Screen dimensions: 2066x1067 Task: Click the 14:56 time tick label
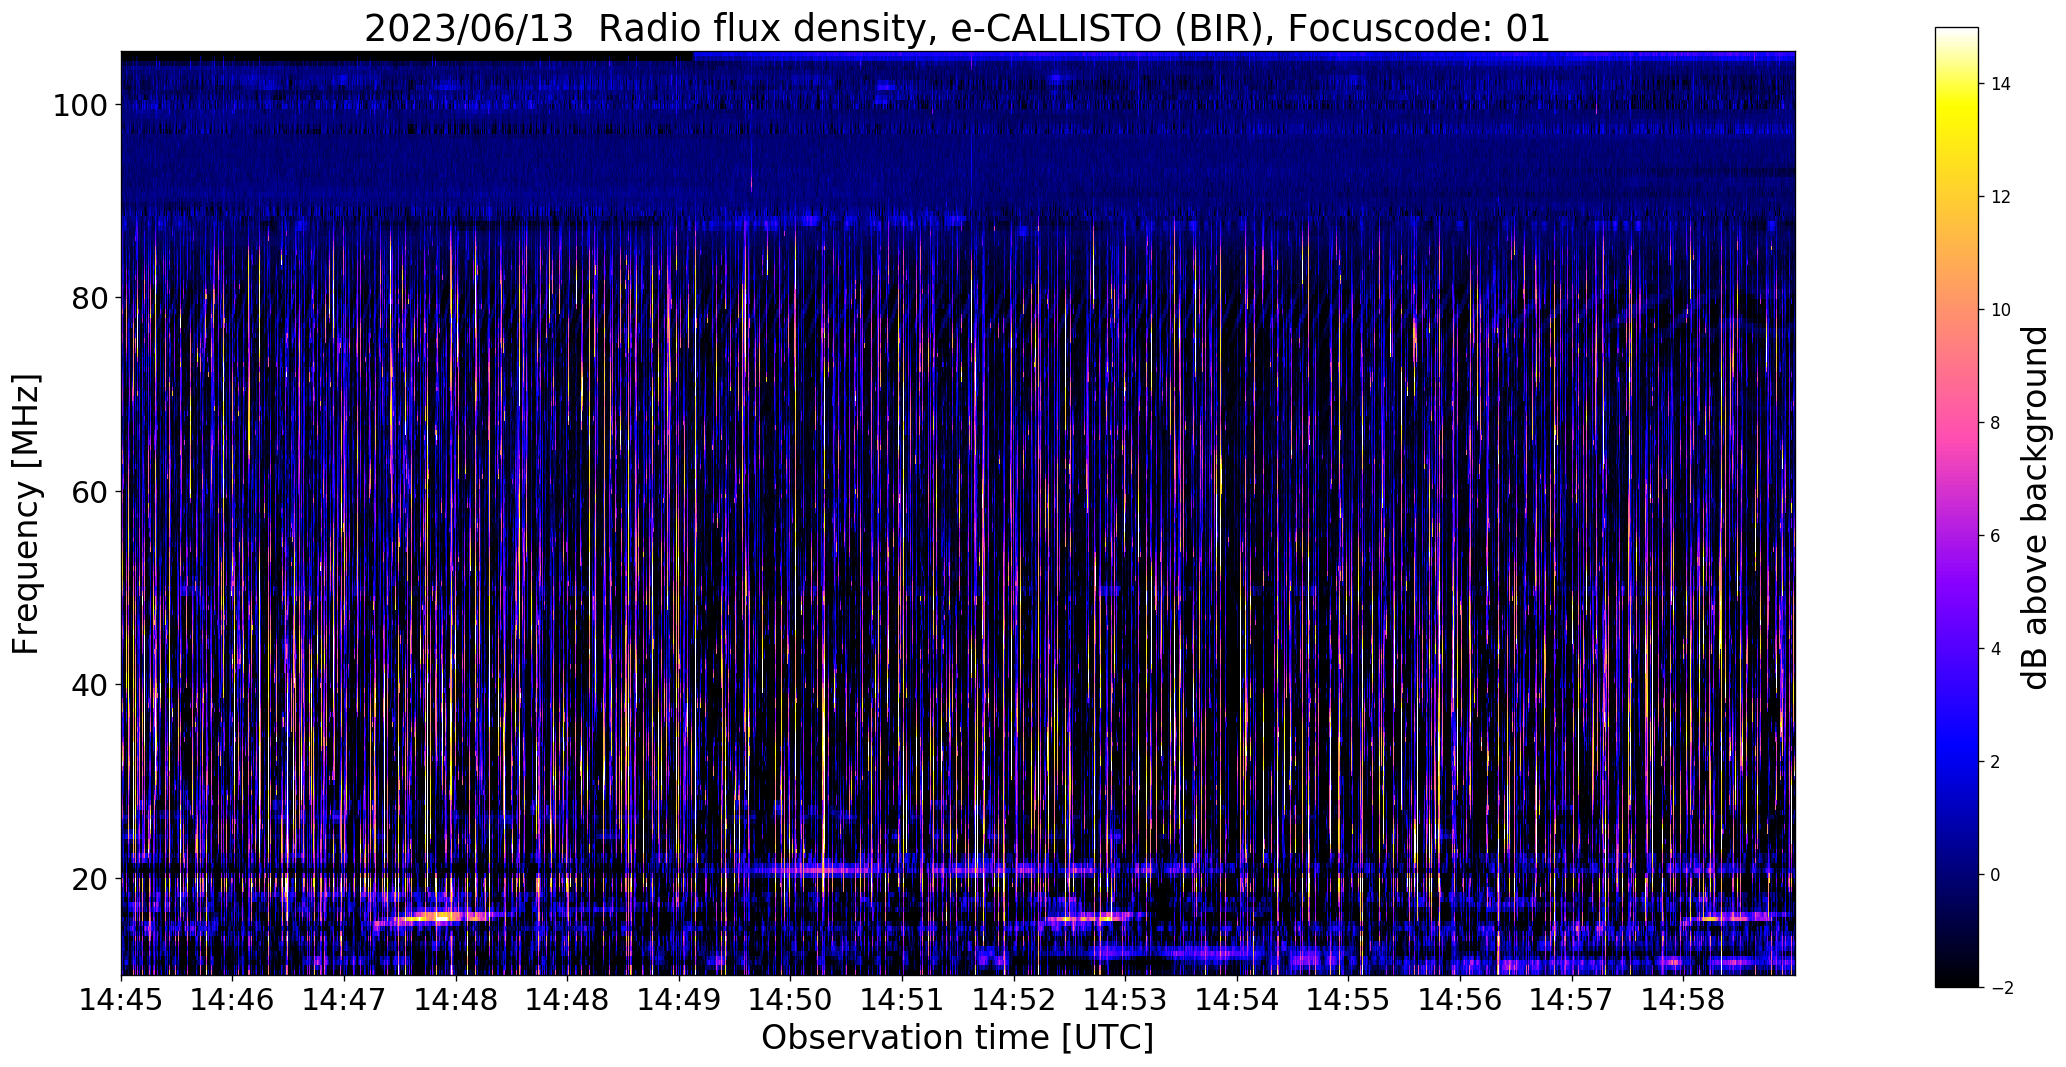(x=1459, y=999)
